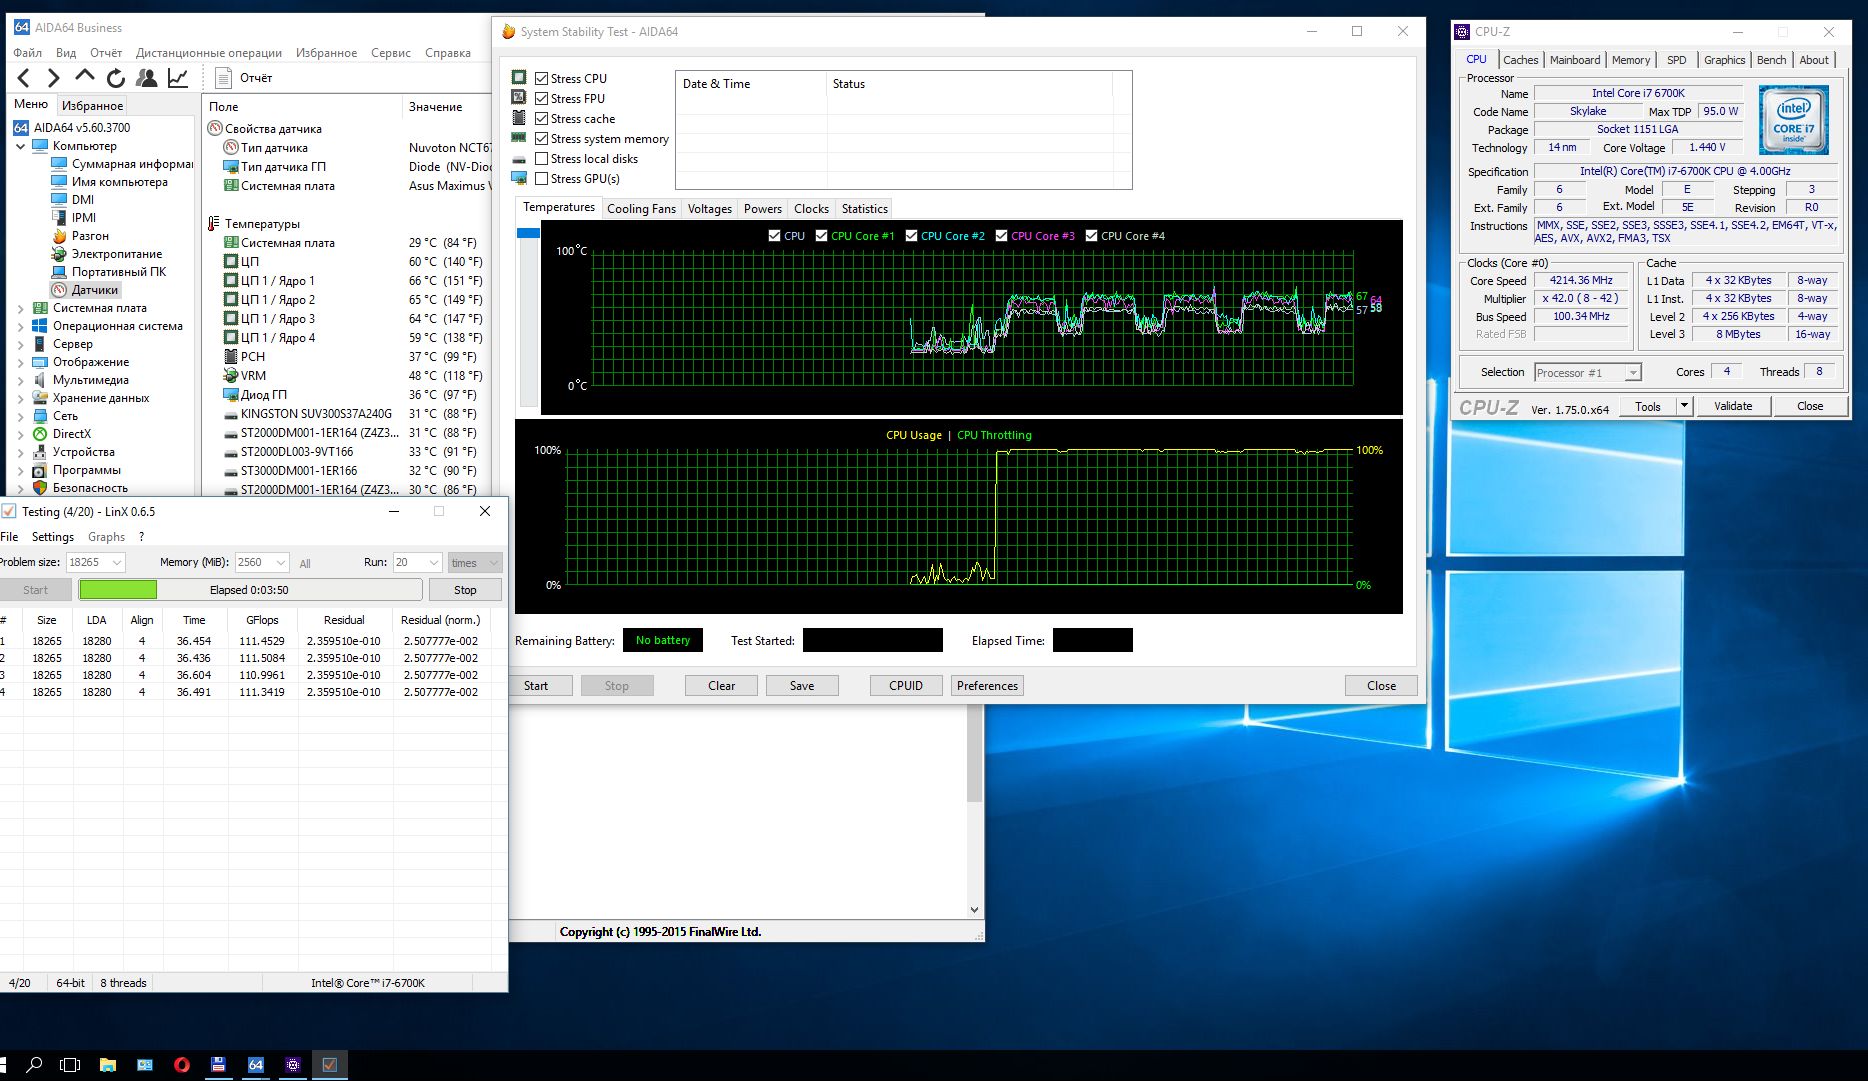Viewport: 1868px width, 1081px height.
Task: Toggle CPU Core #3 graph checkbox
Action: click(1001, 236)
